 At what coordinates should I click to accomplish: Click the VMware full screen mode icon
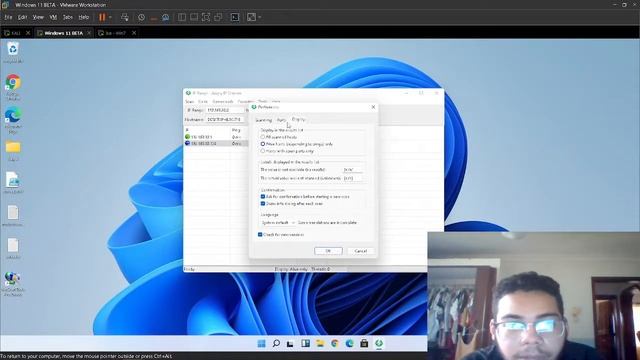[x=206, y=17]
